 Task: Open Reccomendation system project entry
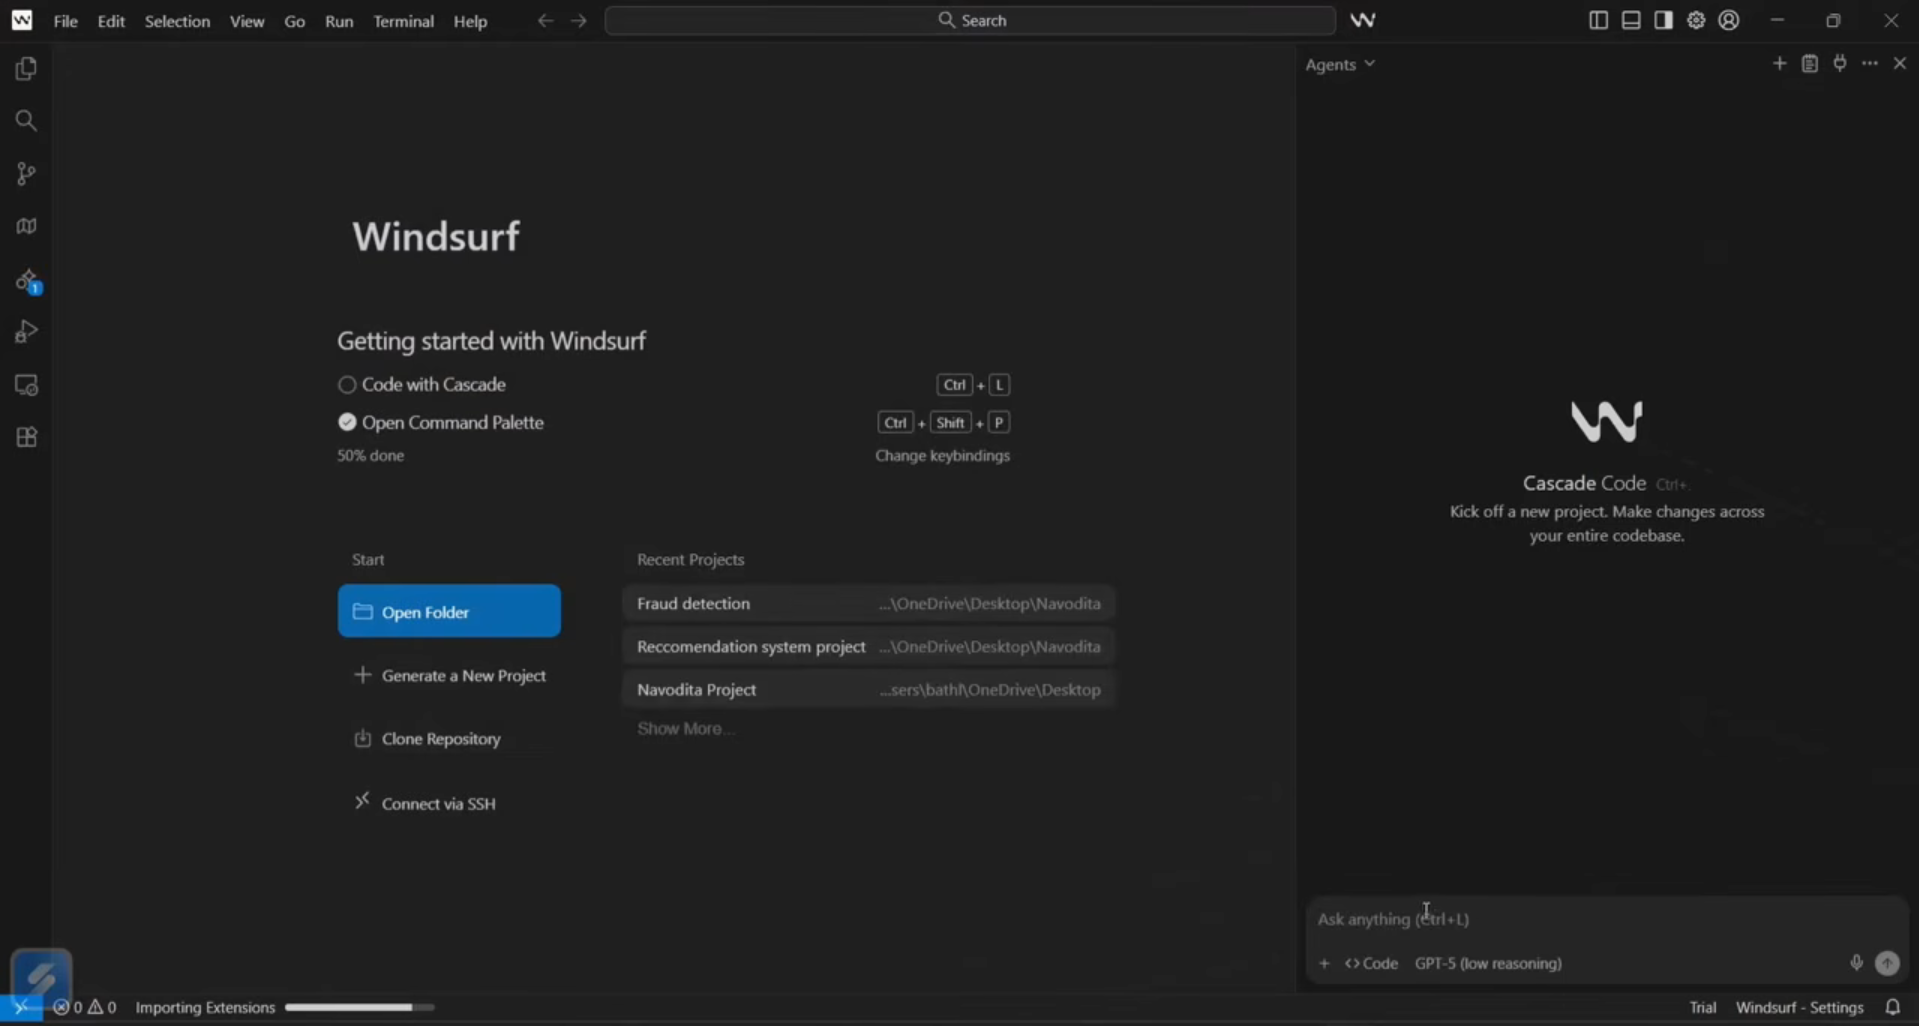point(868,647)
